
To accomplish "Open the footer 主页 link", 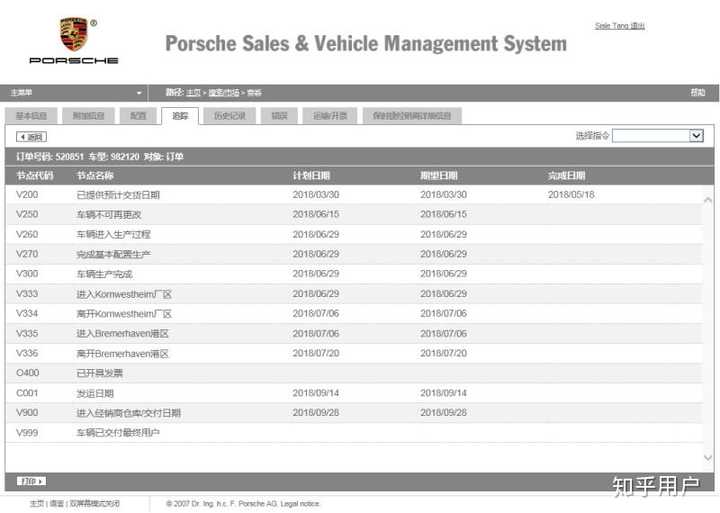I will [x=37, y=504].
